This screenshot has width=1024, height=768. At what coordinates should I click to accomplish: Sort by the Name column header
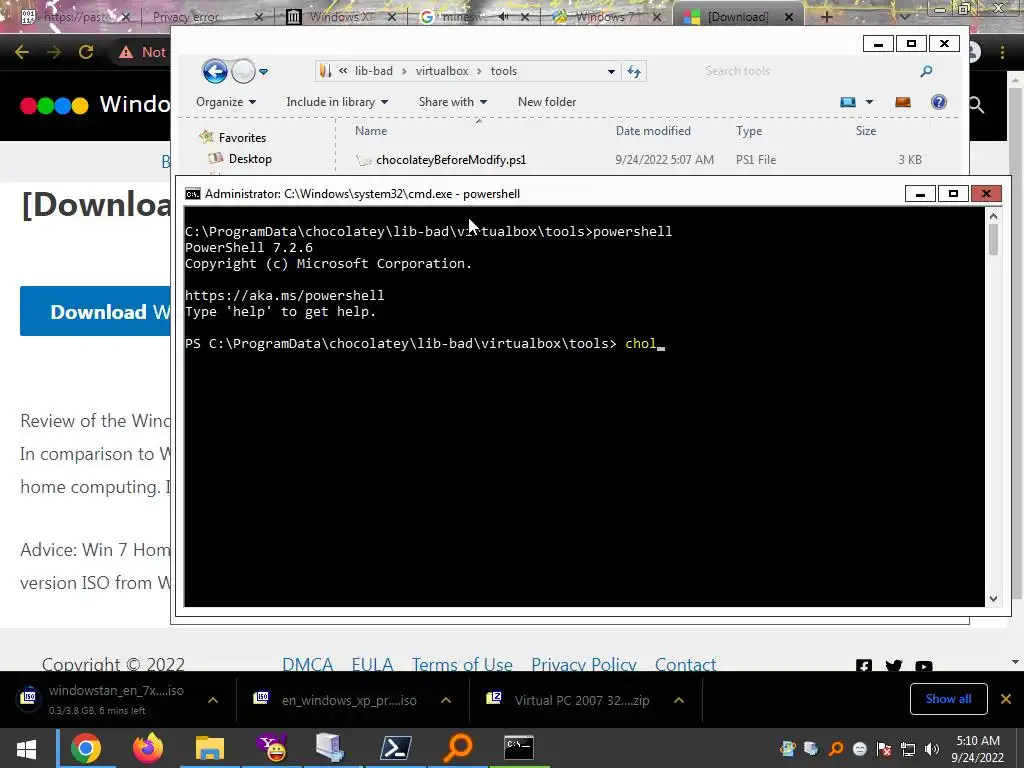(x=371, y=131)
